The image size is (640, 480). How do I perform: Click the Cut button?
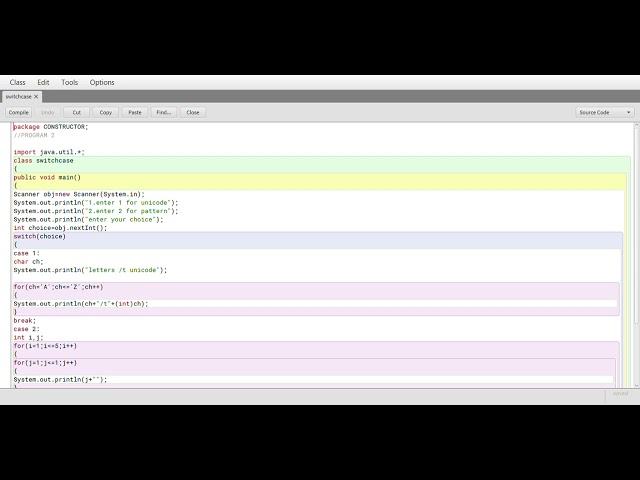tap(77, 112)
